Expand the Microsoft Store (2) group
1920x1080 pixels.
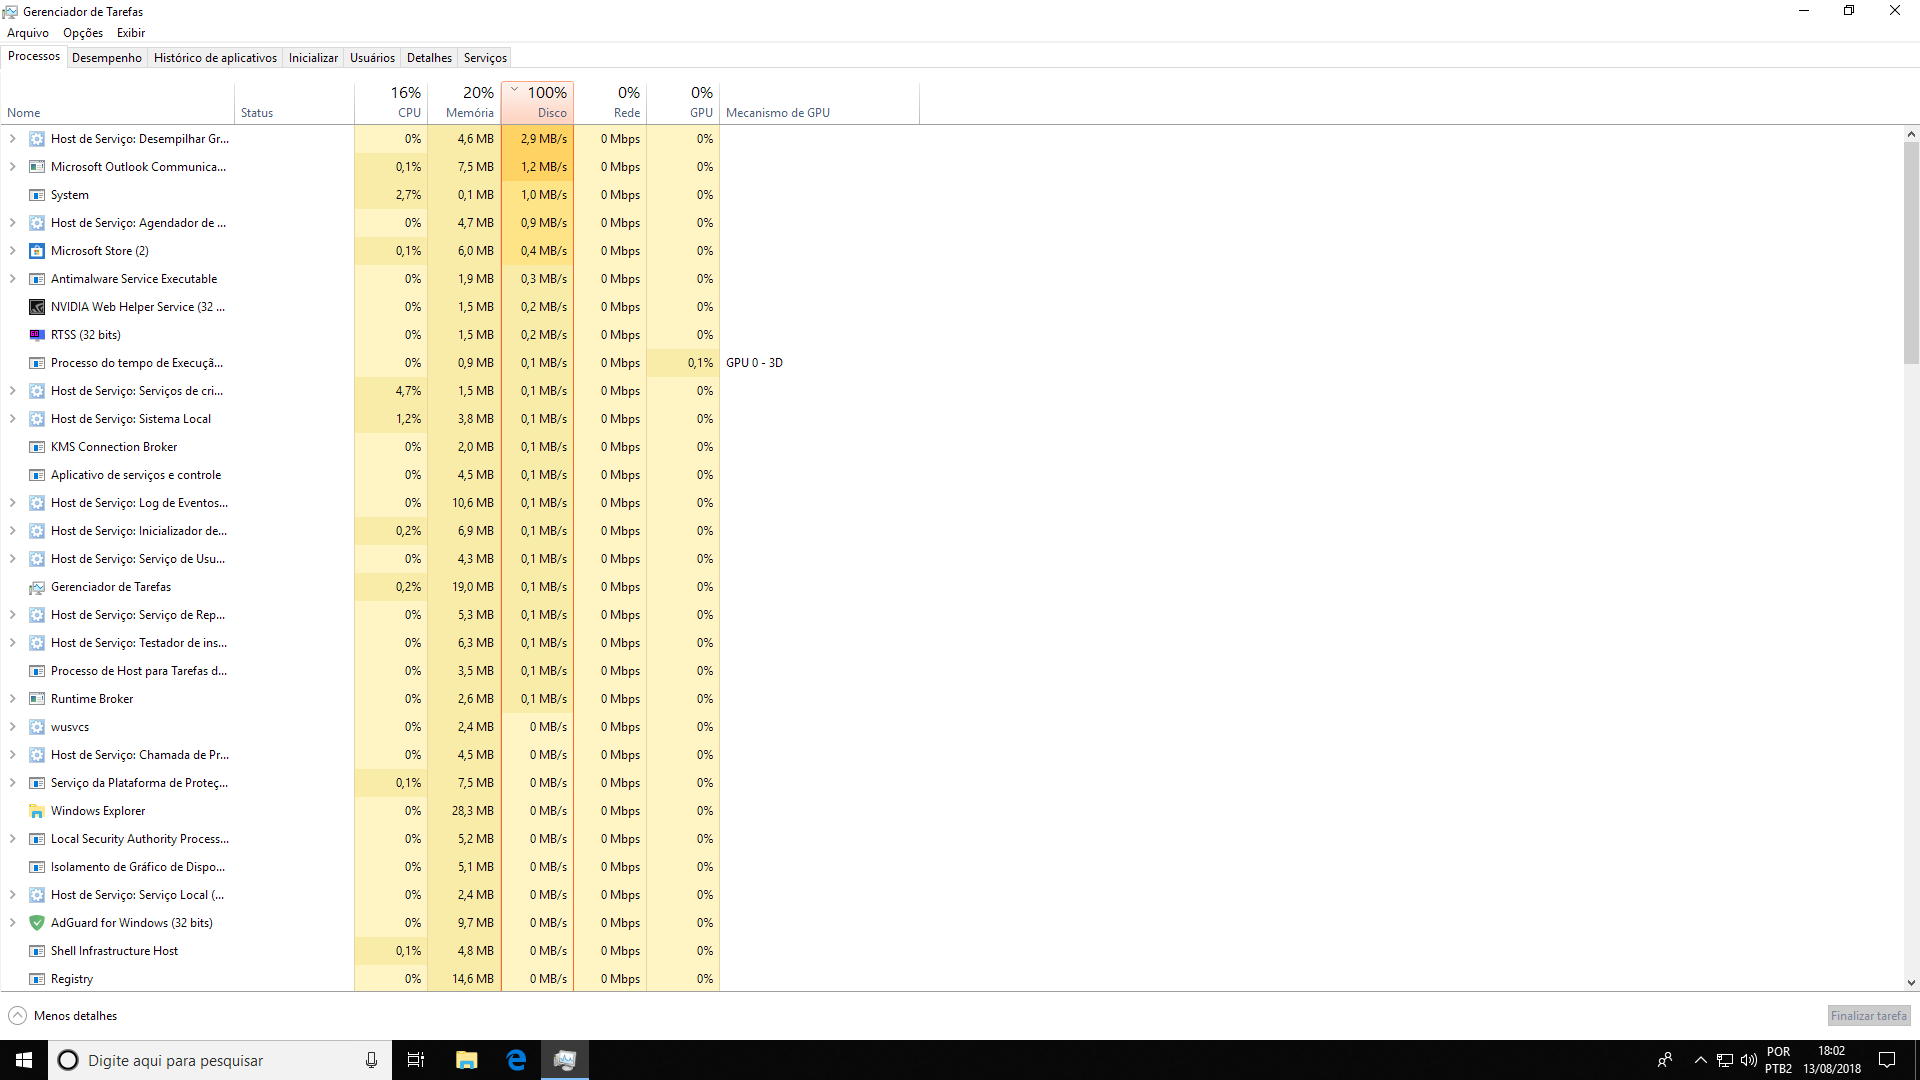(12, 251)
